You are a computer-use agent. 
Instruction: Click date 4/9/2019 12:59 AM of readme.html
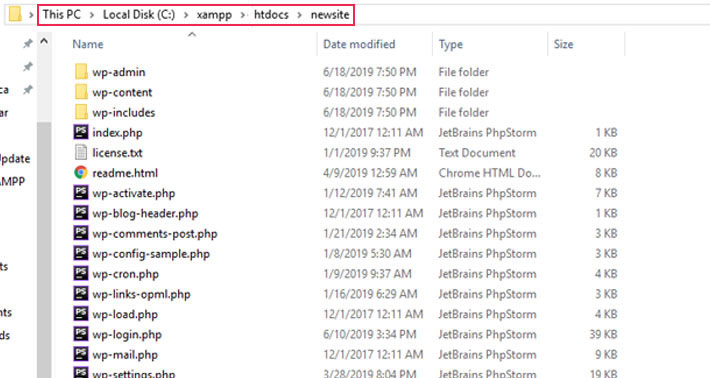coord(370,173)
